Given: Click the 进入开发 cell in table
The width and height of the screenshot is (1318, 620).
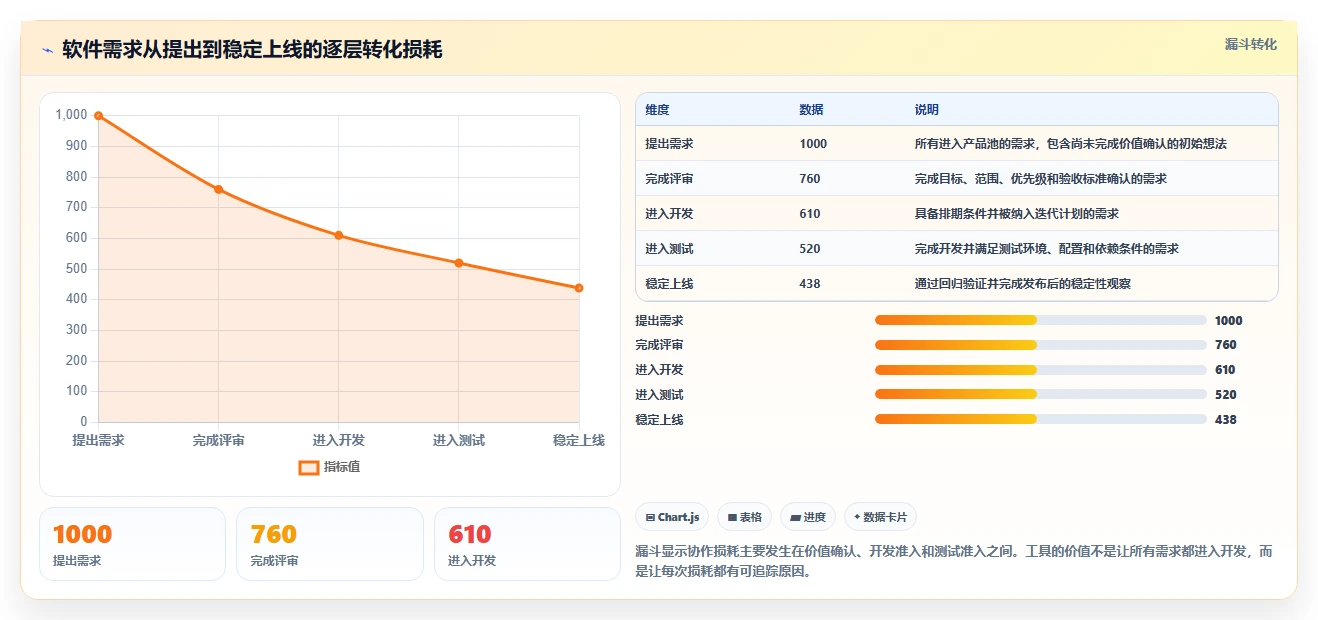Looking at the screenshot, I should [x=669, y=214].
